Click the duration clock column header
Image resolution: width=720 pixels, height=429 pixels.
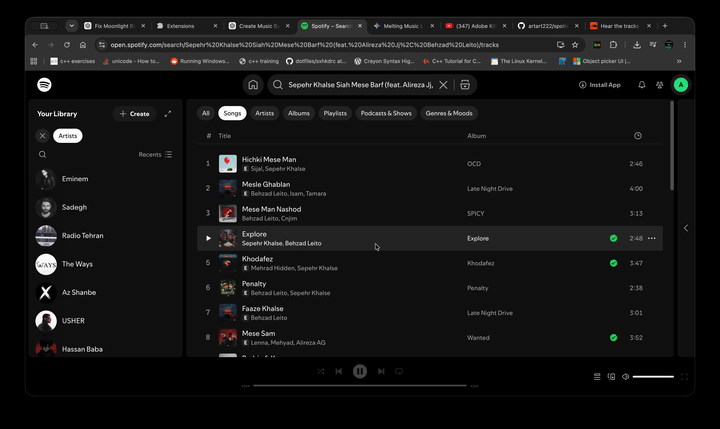pyautogui.click(x=638, y=135)
